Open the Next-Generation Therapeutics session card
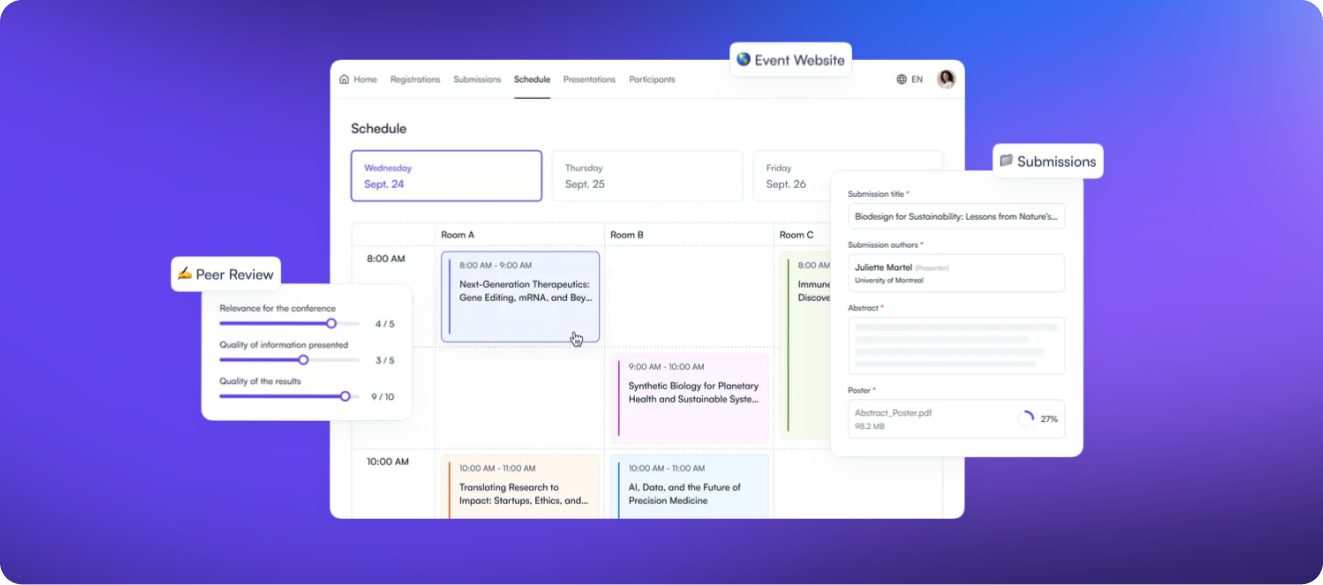This screenshot has width=1323, height=585. click(x=520, y=296)
